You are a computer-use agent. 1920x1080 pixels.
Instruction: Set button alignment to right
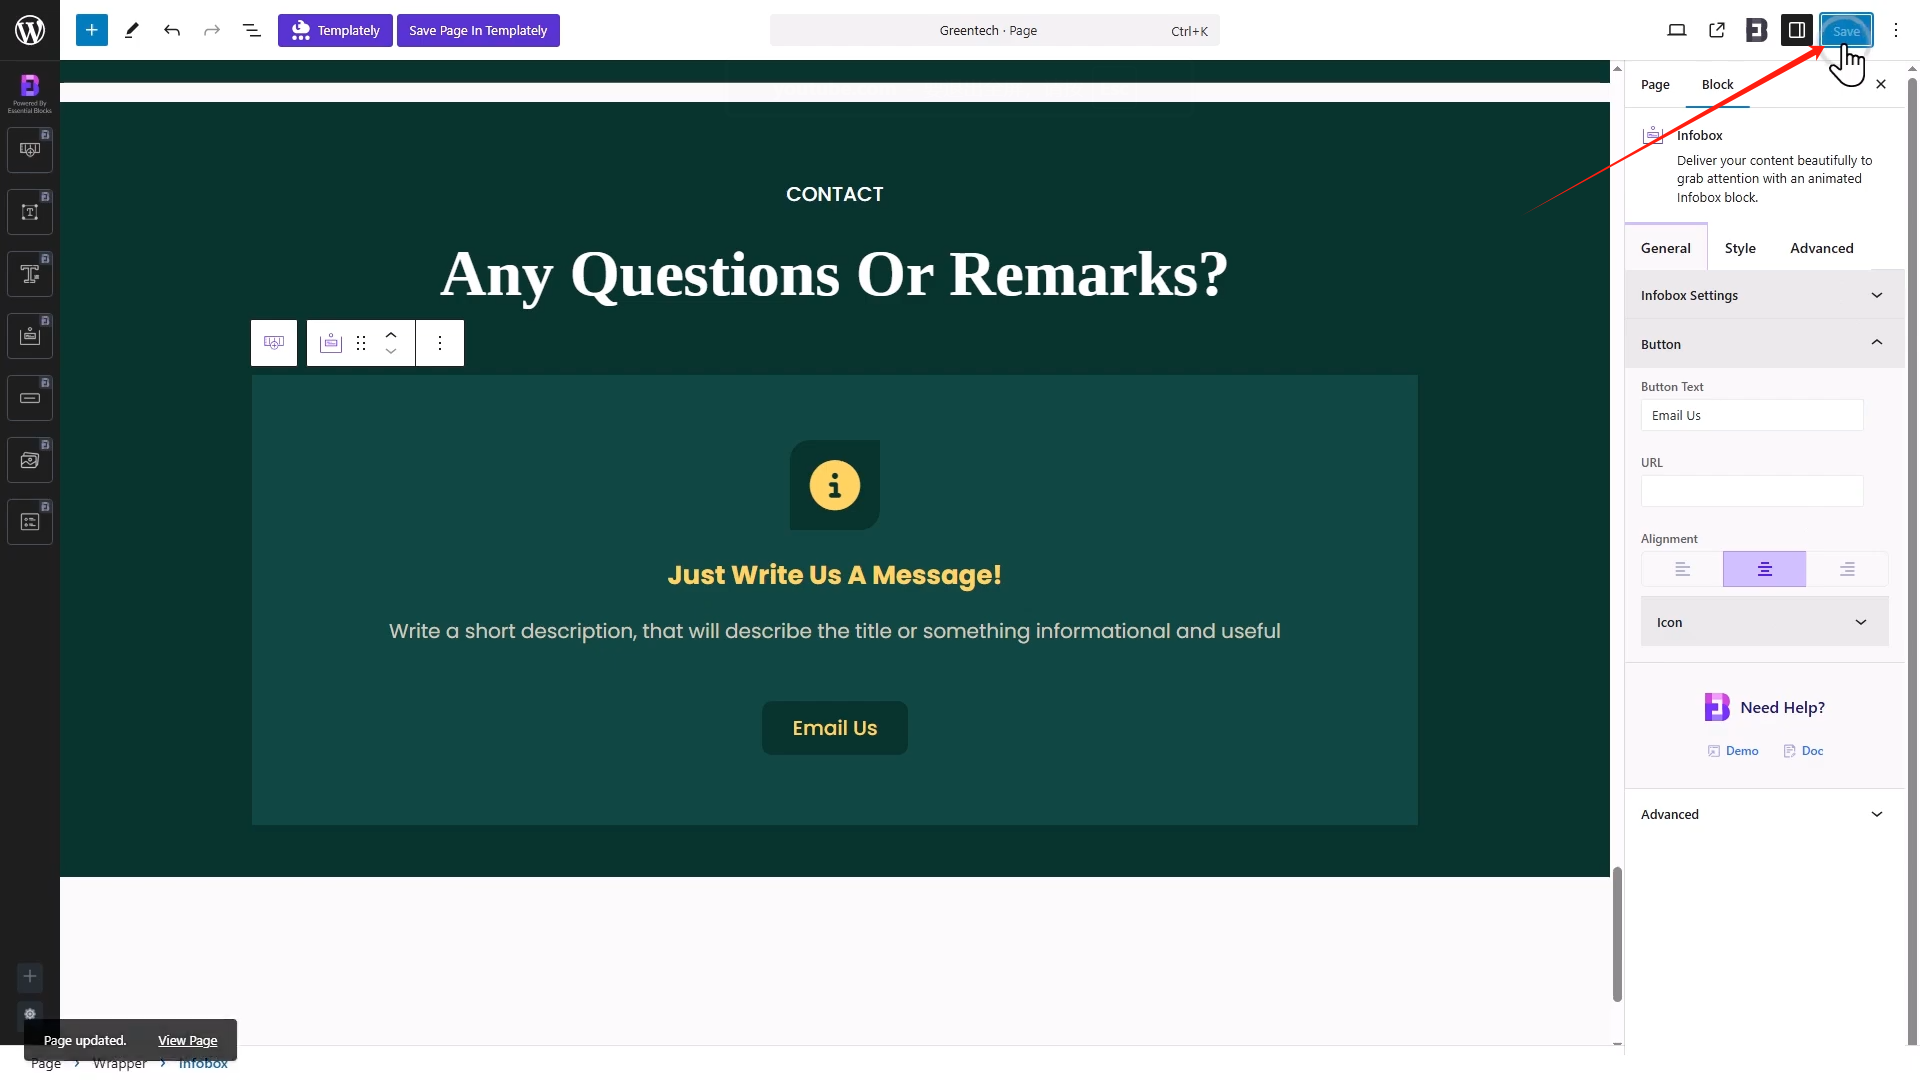tap(1847, 569)
